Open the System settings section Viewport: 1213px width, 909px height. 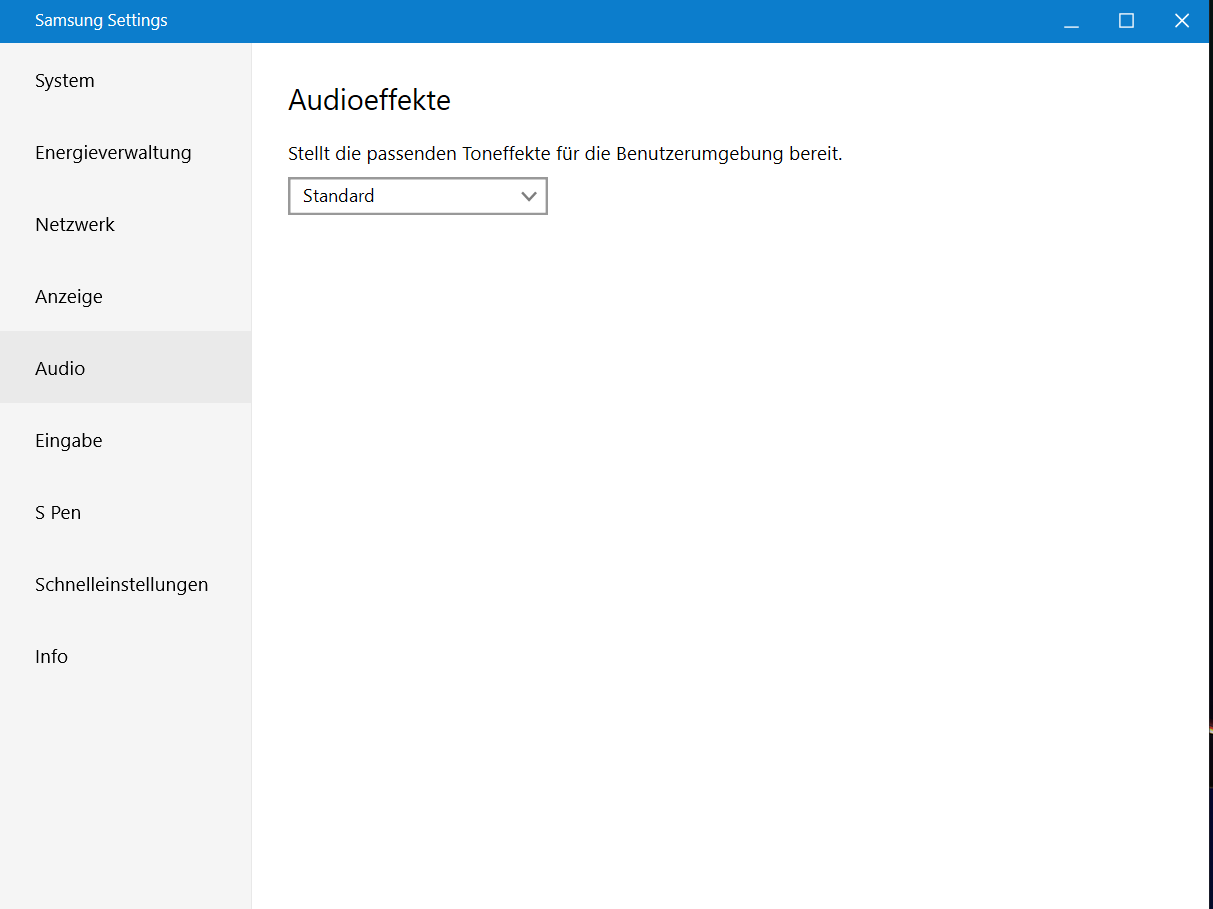[65, 81]
